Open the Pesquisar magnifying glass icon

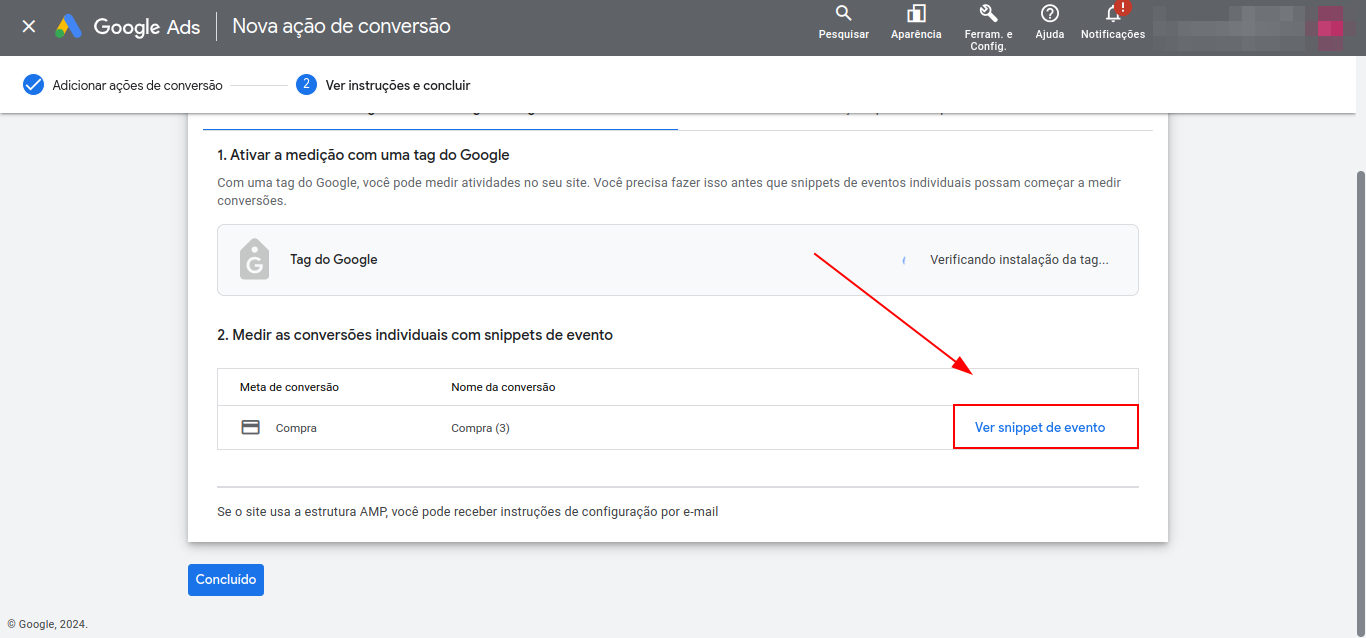pyautogui.click(x=843, y=14)
